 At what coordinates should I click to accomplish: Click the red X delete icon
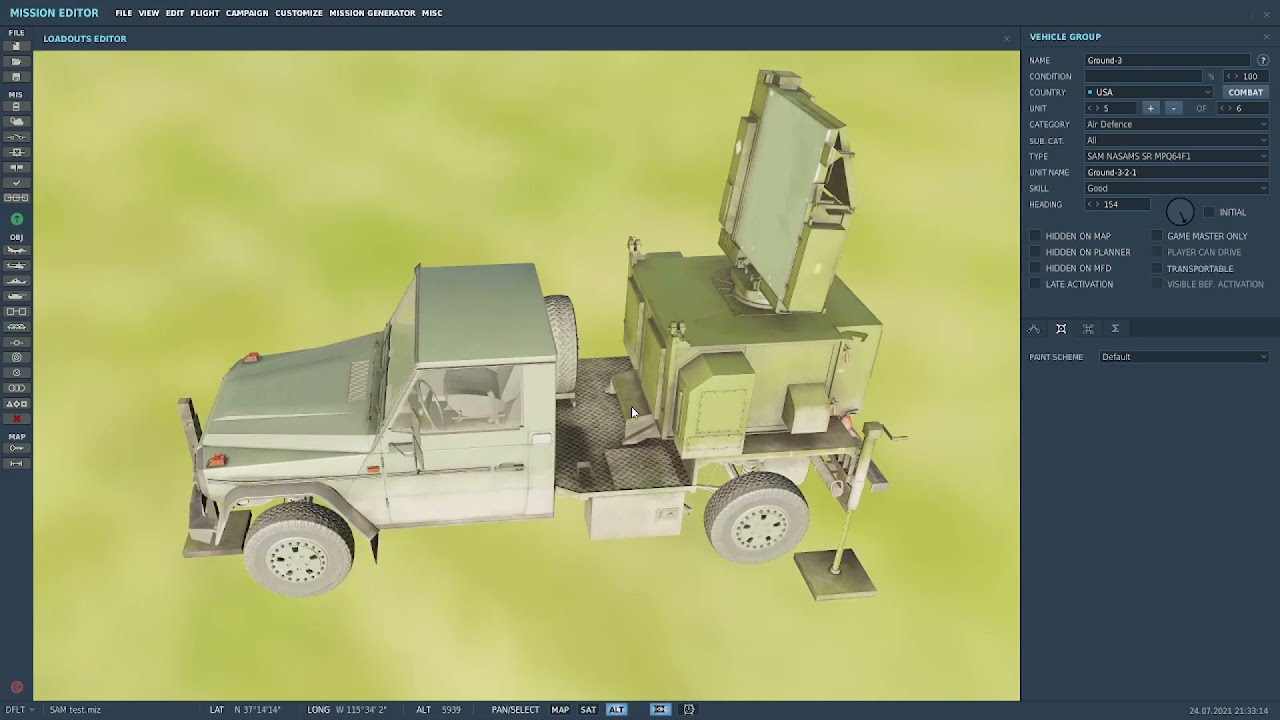pos(16,419)
